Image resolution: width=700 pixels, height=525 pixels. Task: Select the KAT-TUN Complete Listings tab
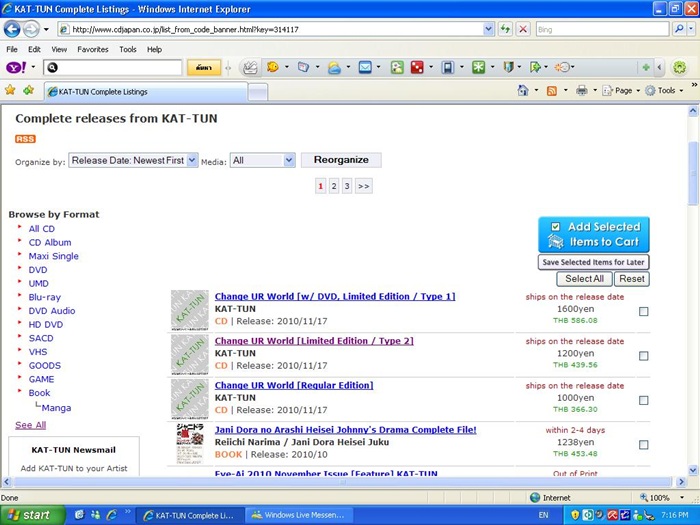[x=146, y=92]
